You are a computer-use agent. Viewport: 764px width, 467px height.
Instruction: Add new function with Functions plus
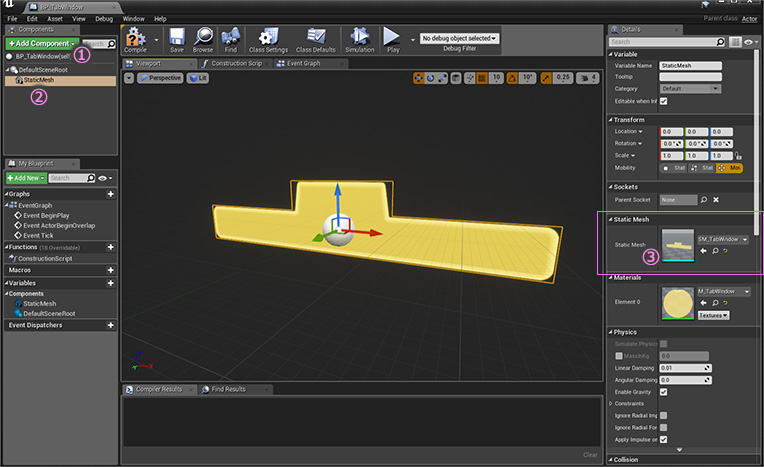(111, 247)
